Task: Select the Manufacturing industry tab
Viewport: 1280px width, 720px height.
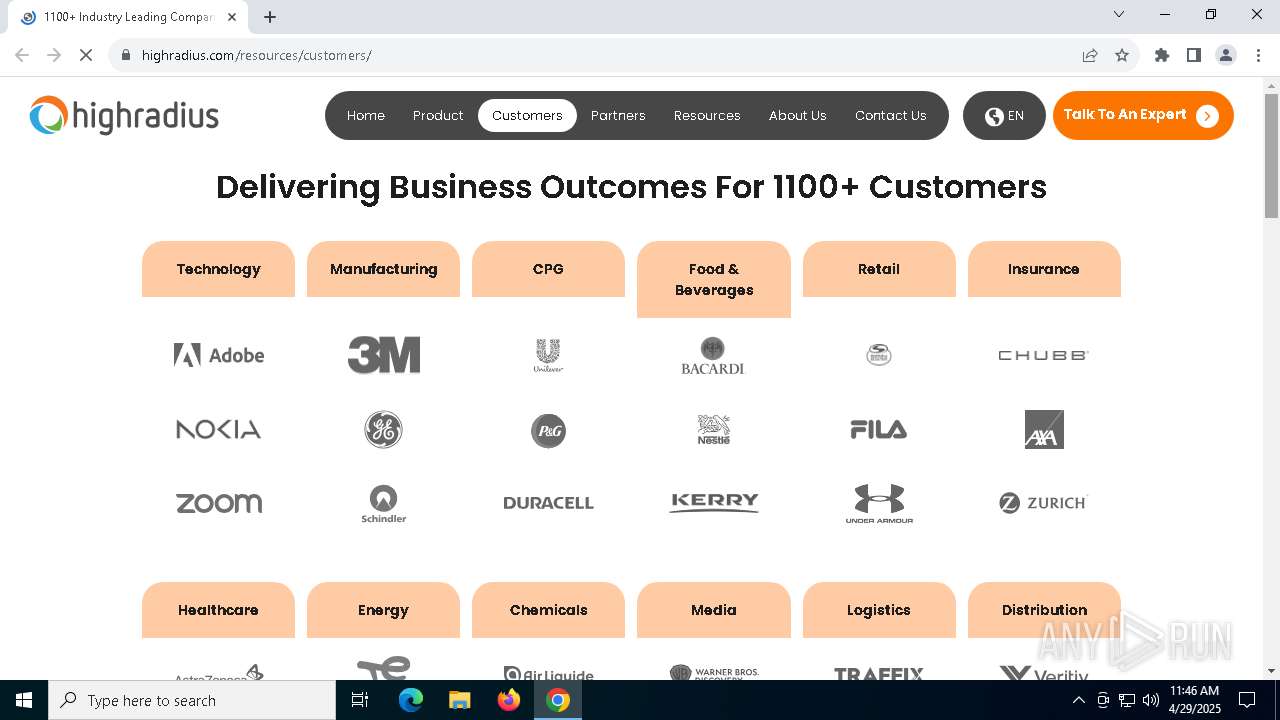Action: point(383,269)
